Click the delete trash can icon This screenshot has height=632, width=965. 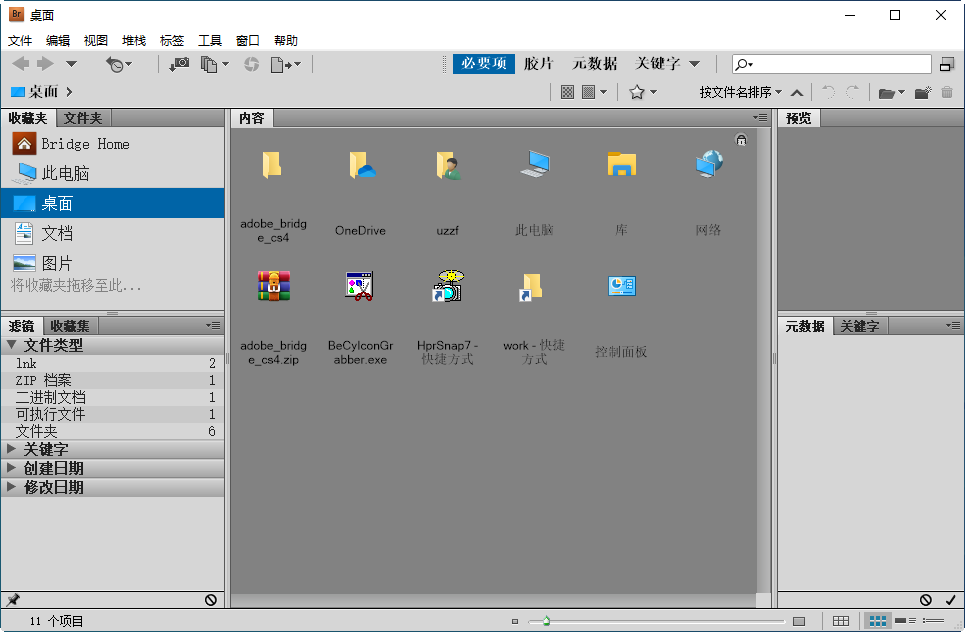pos(947,92)
